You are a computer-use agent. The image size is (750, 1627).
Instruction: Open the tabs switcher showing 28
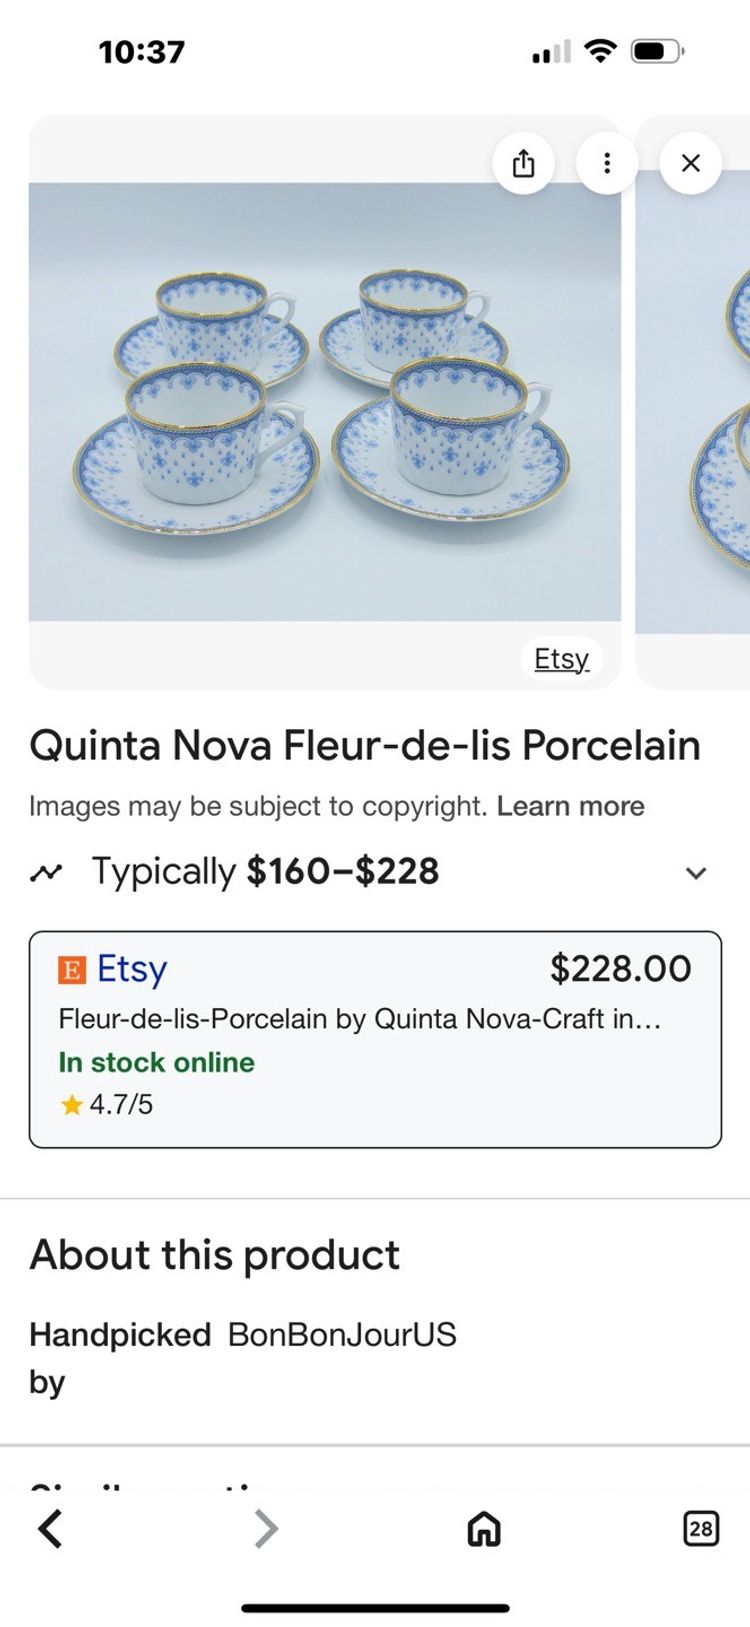(x=700, y=1528)
